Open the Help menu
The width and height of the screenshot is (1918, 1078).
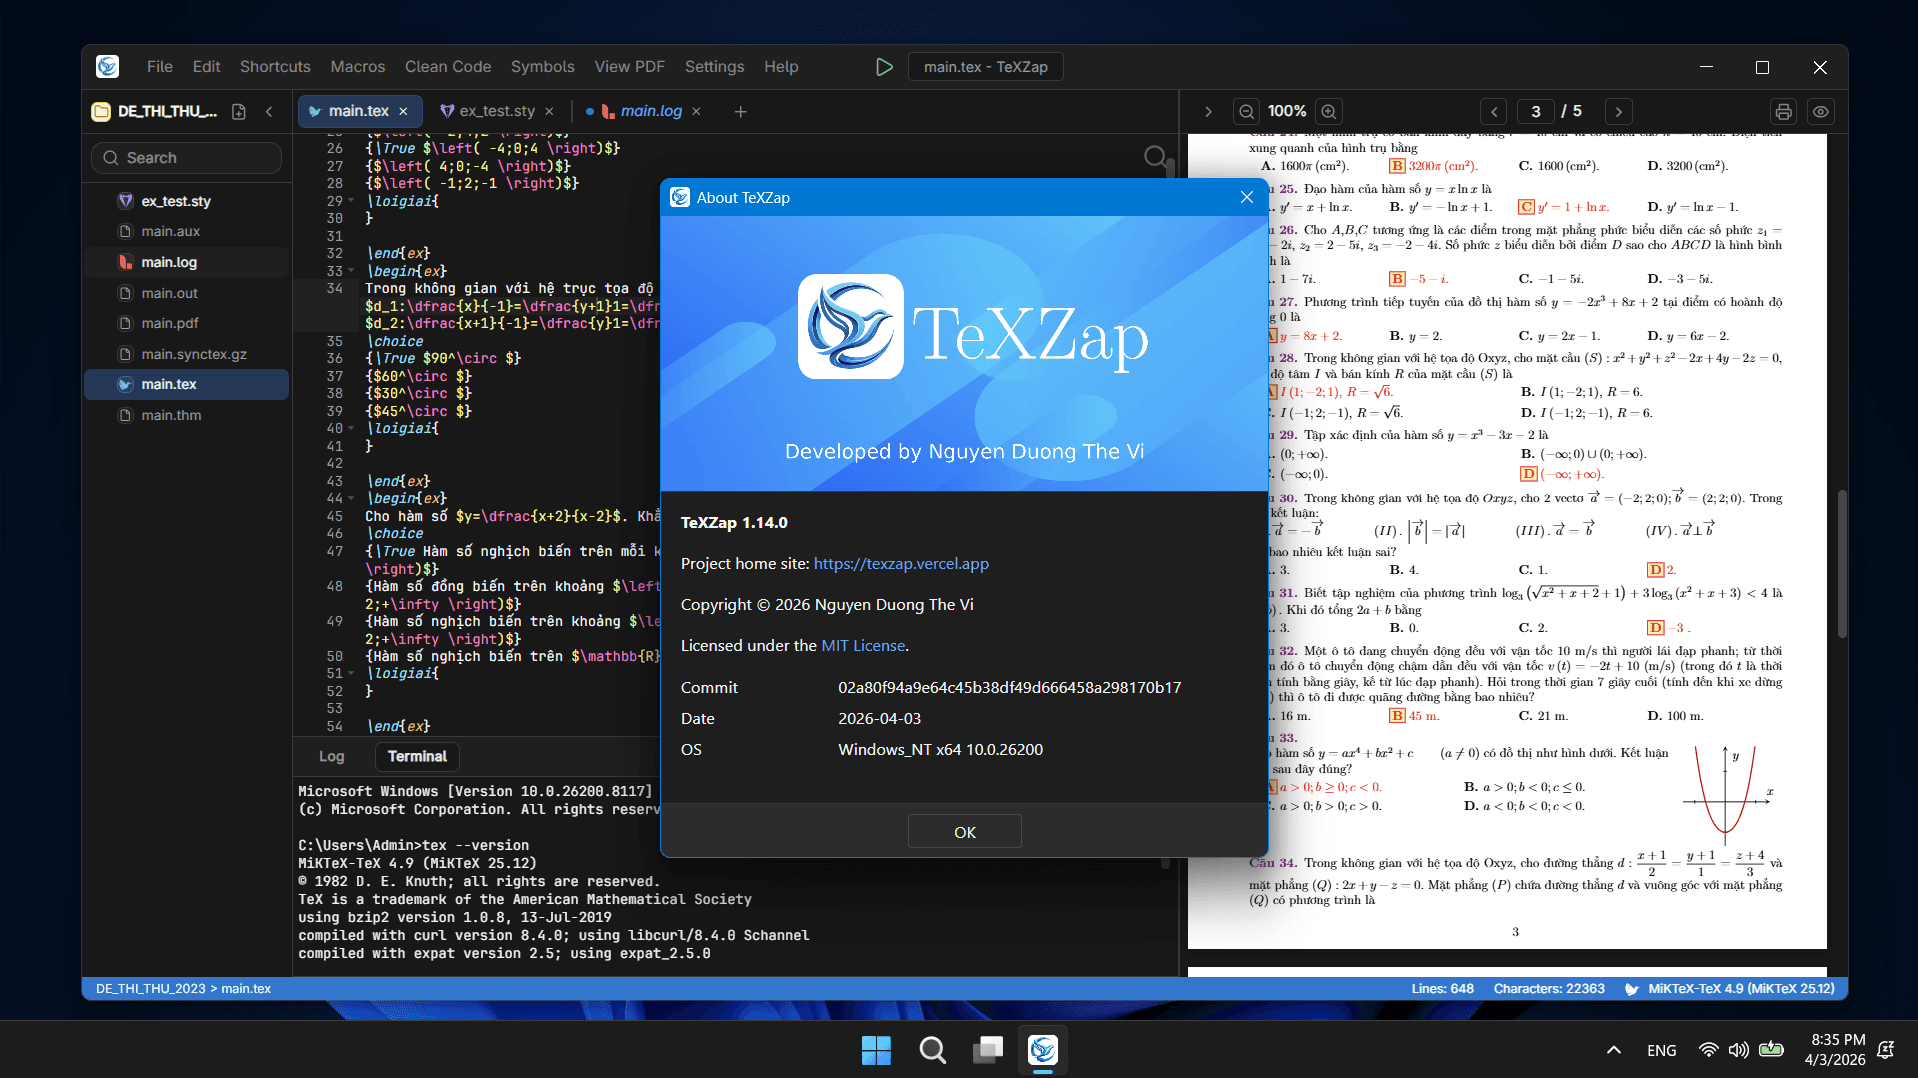(782, 67)
